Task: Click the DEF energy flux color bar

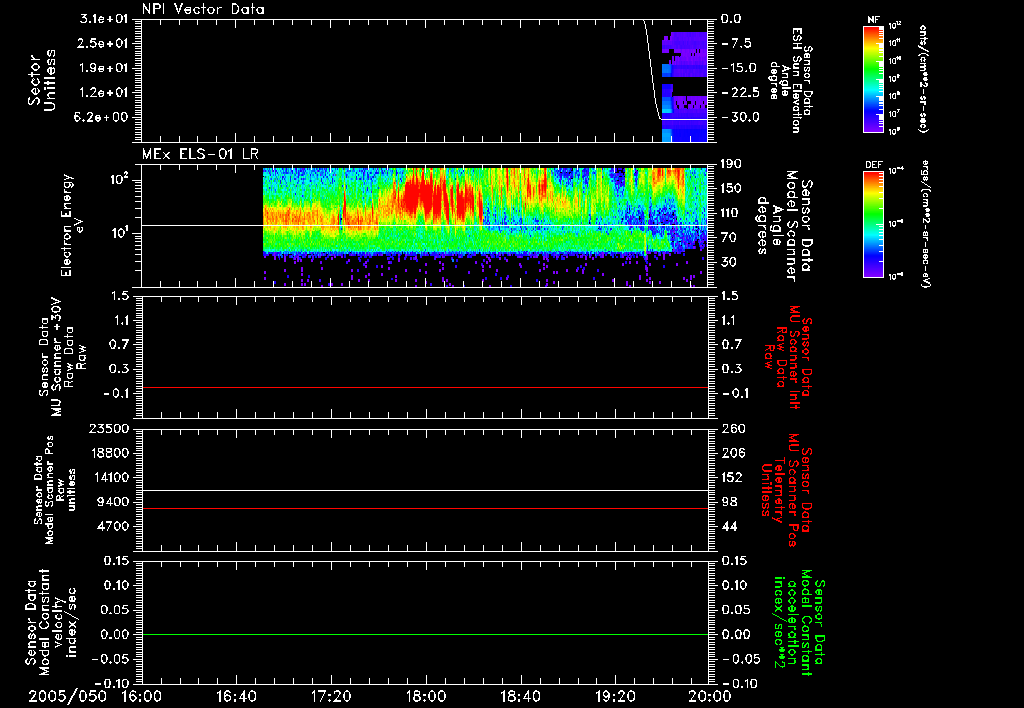Action: pyautogui.click(x=874, y=223)
